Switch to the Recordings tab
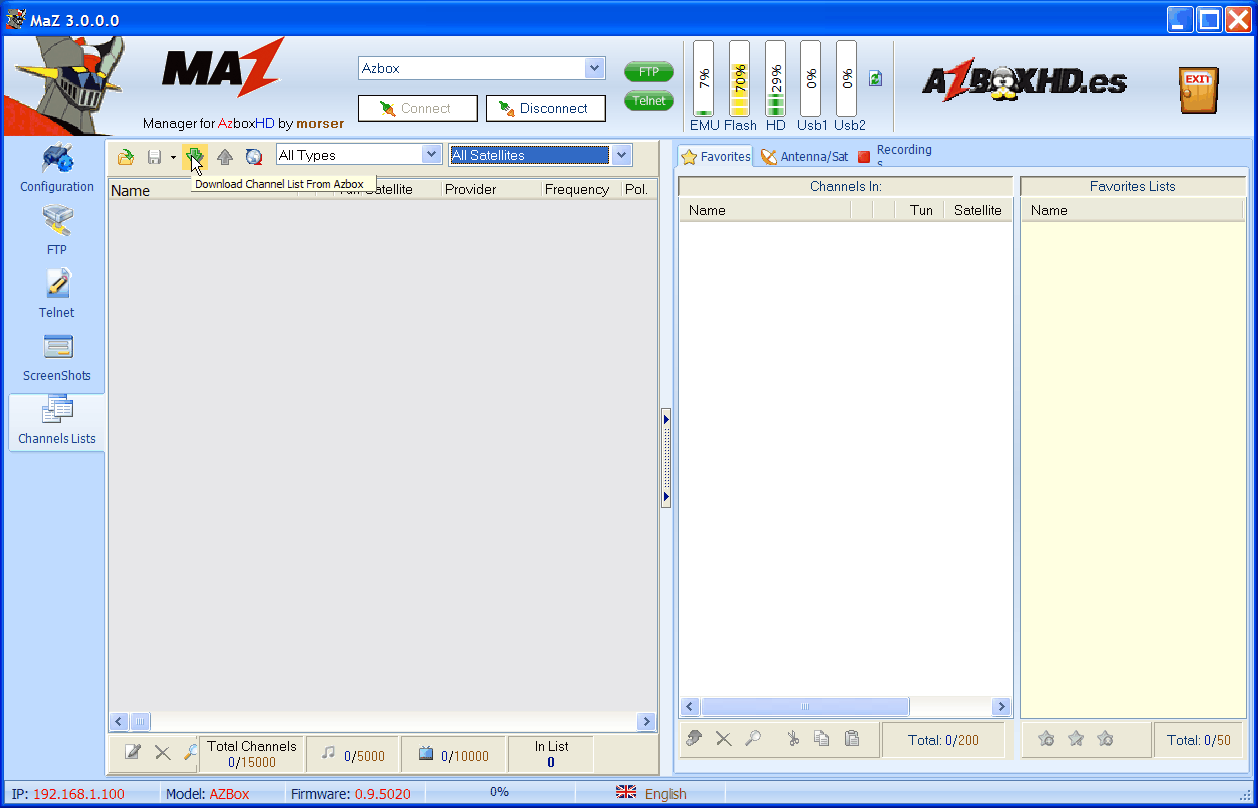The height and width of the screenshot is (808, 1258). pyautogui.click(x=895, y=156)
